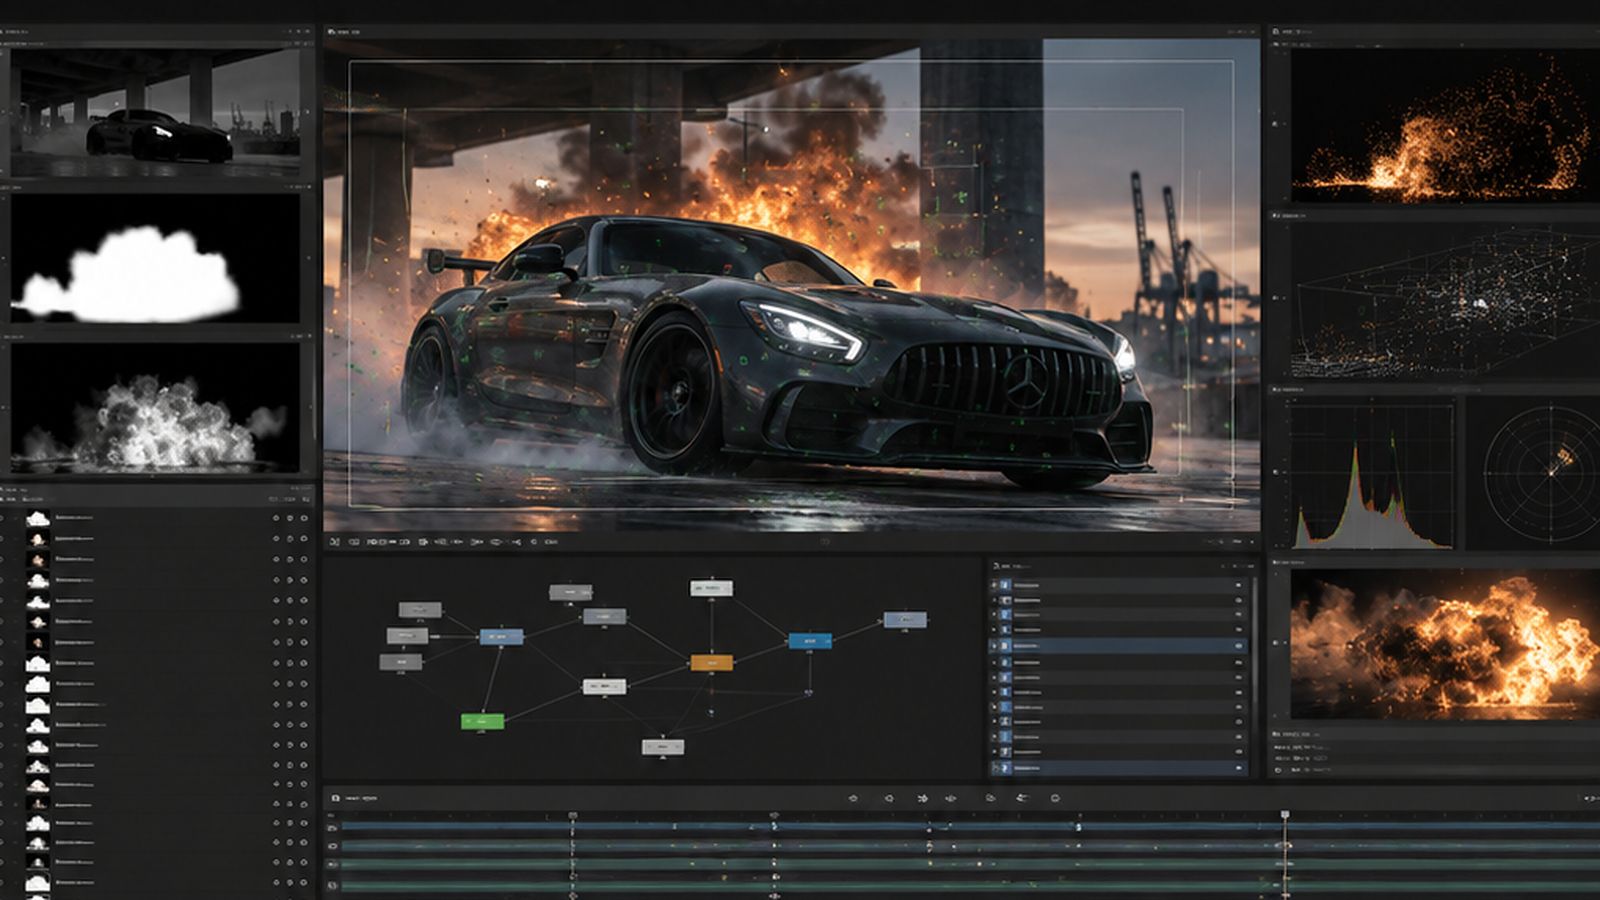The height and width of the screenshot is (900, 1600).
Task: Click the first timeline marker on the ruler
Action: [x=573, y=816]
